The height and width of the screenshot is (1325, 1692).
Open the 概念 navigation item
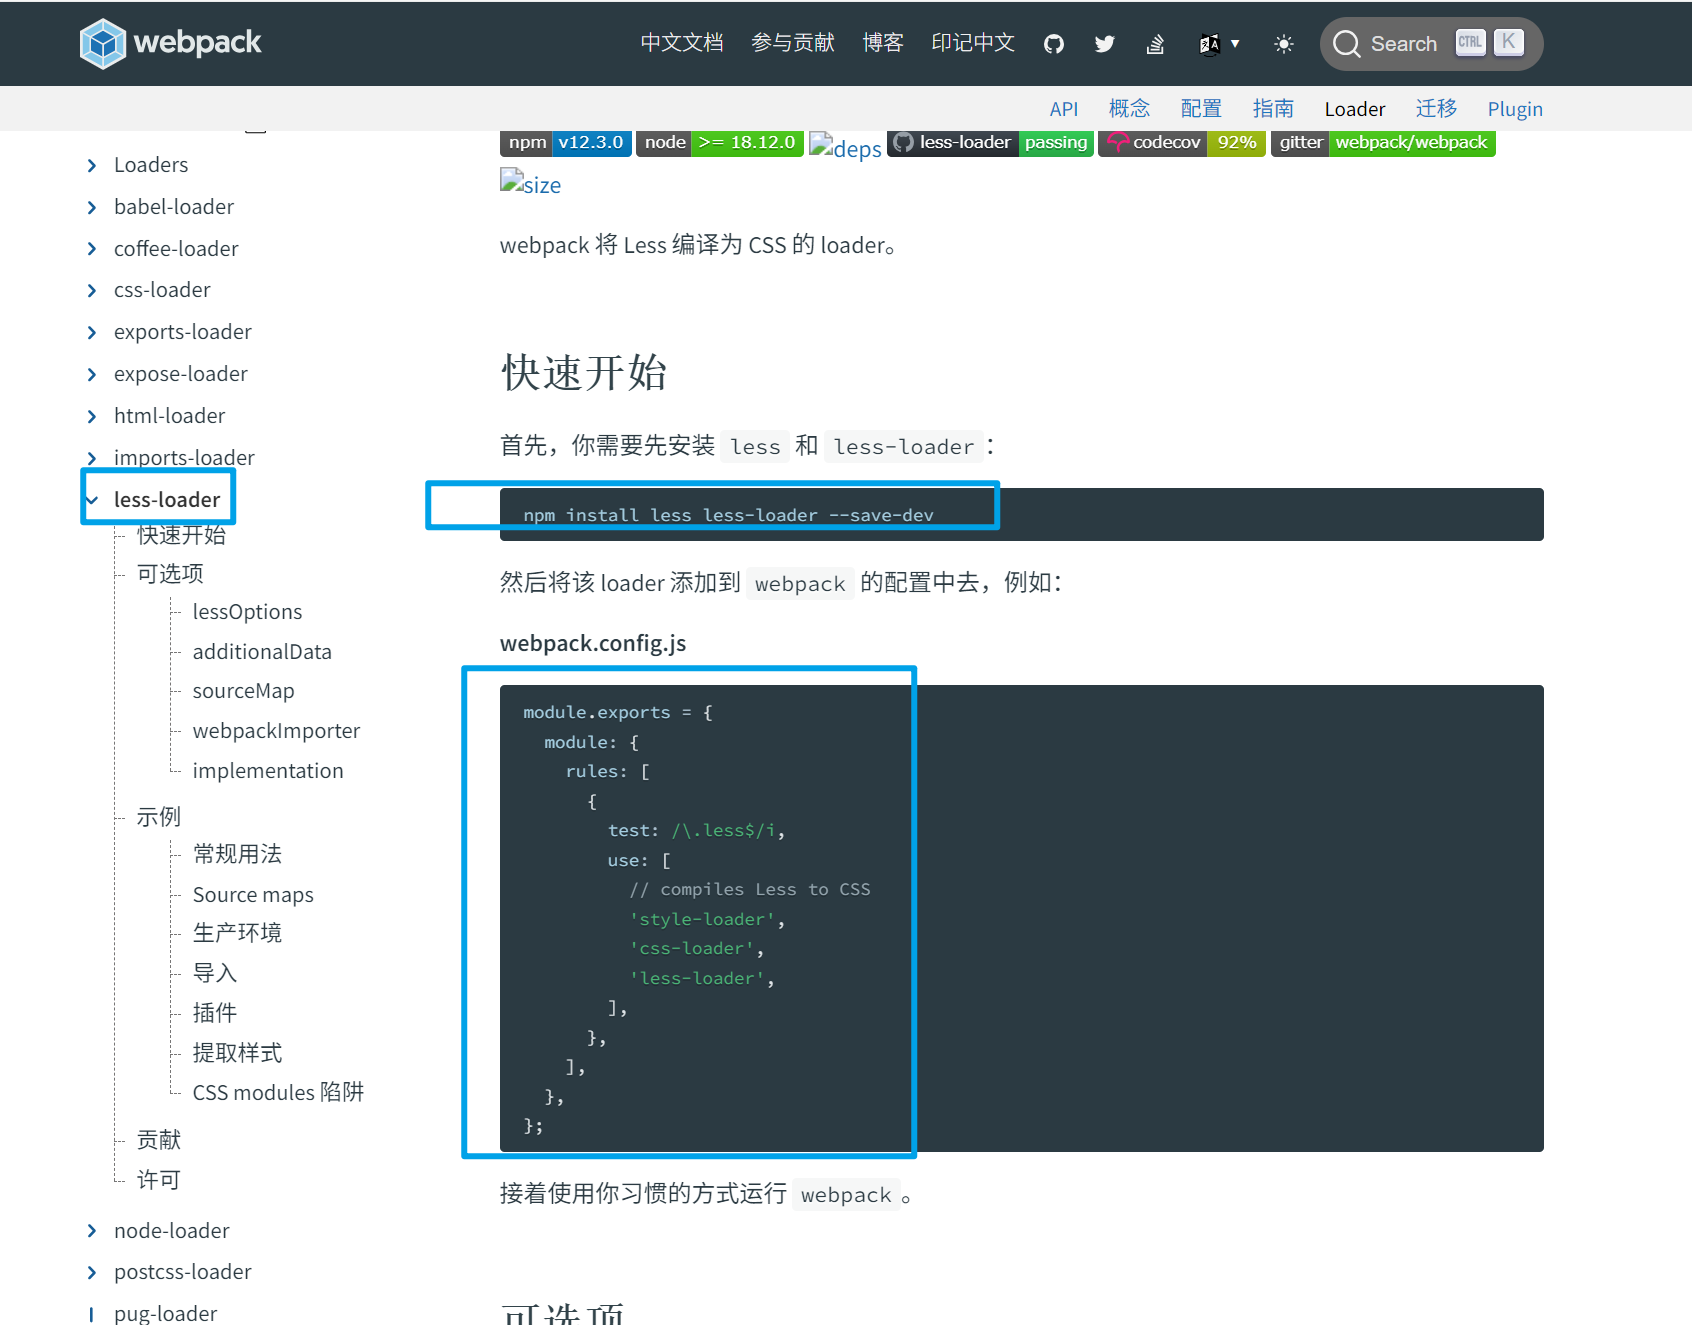1129,108
